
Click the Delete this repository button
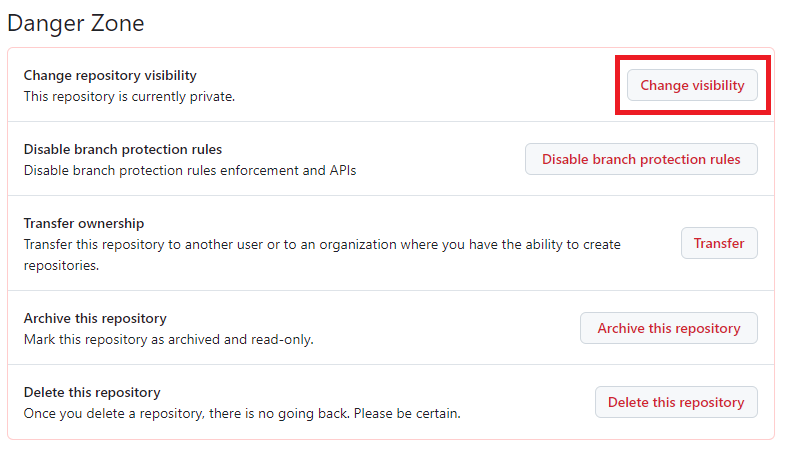click(676, 402)
